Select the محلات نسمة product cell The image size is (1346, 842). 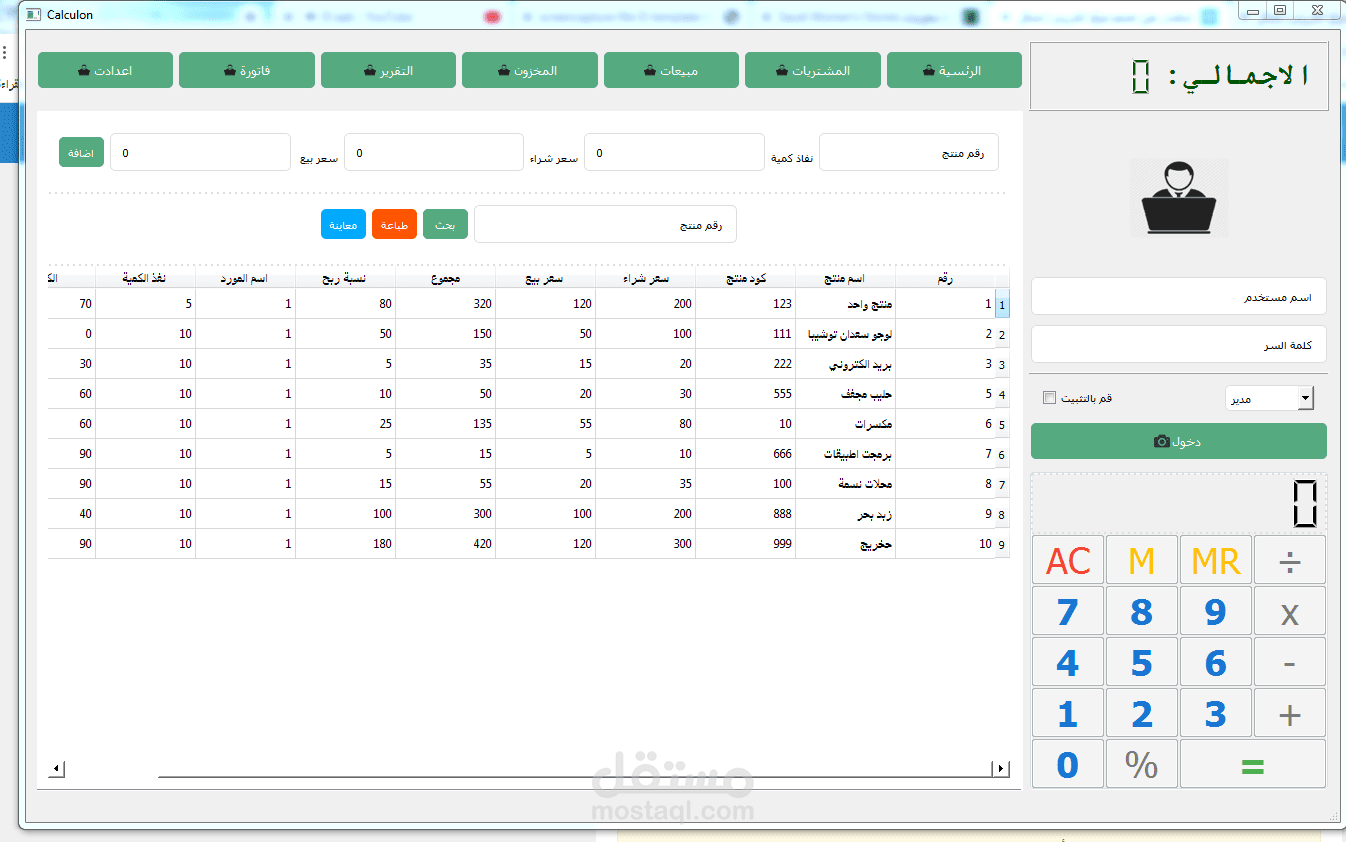click(845, 484)
